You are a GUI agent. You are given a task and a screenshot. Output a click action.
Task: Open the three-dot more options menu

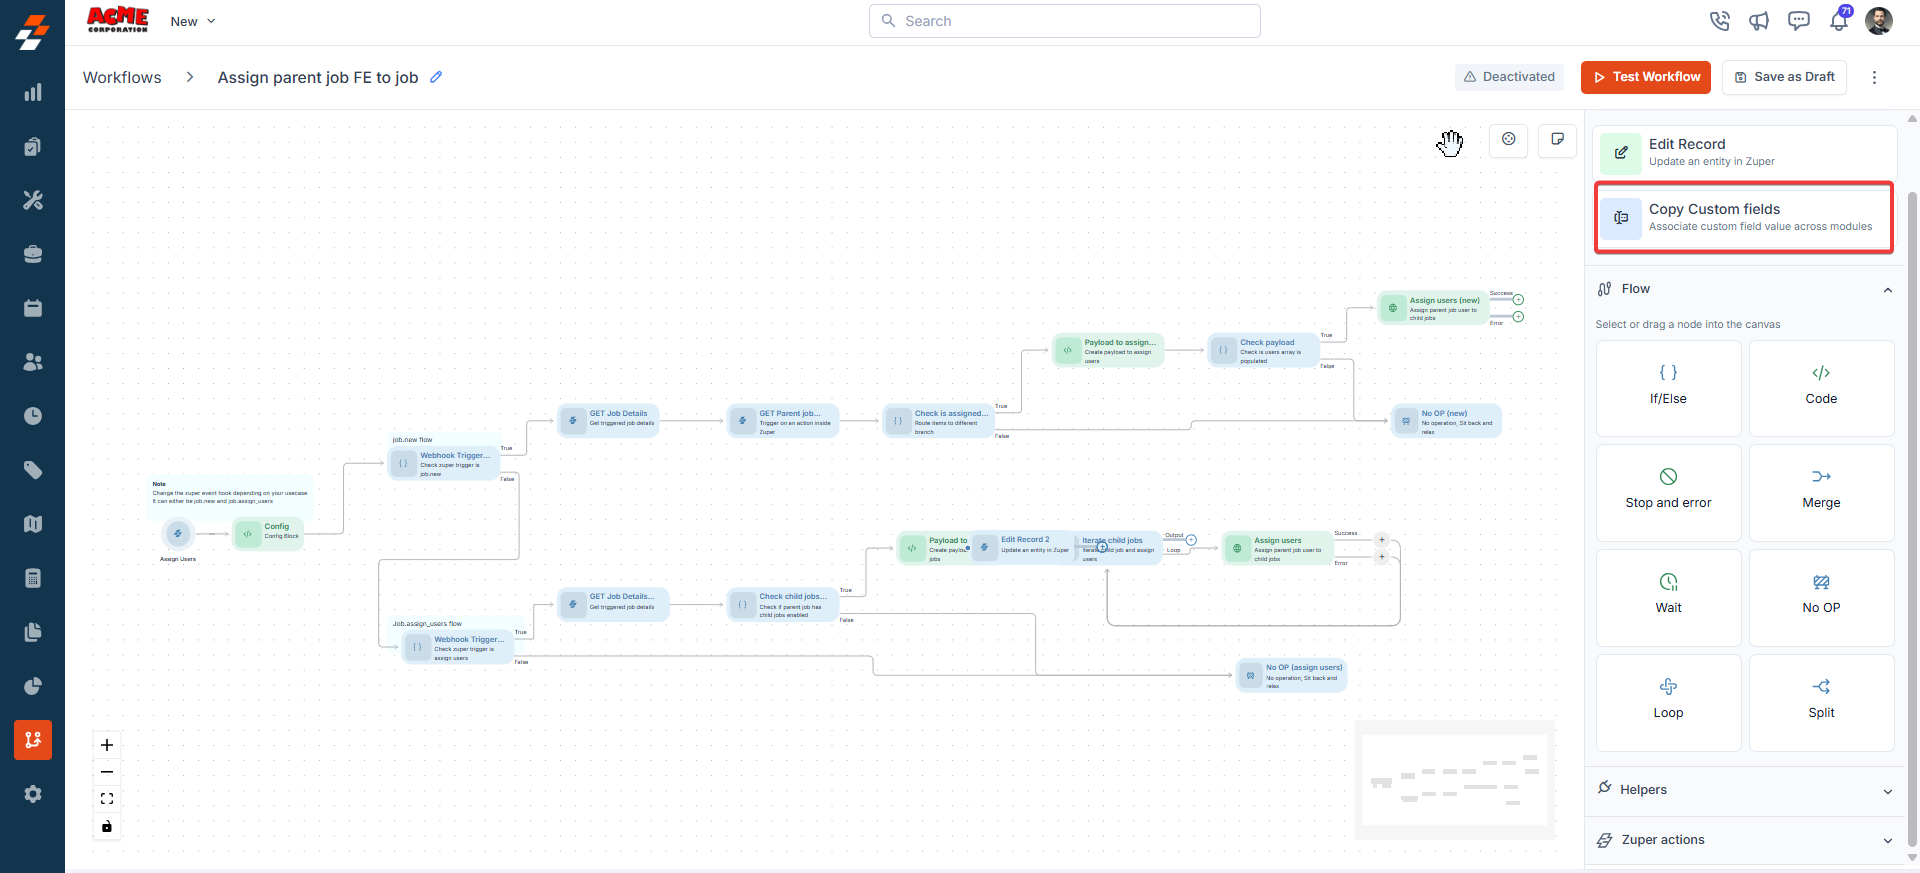1875,77
